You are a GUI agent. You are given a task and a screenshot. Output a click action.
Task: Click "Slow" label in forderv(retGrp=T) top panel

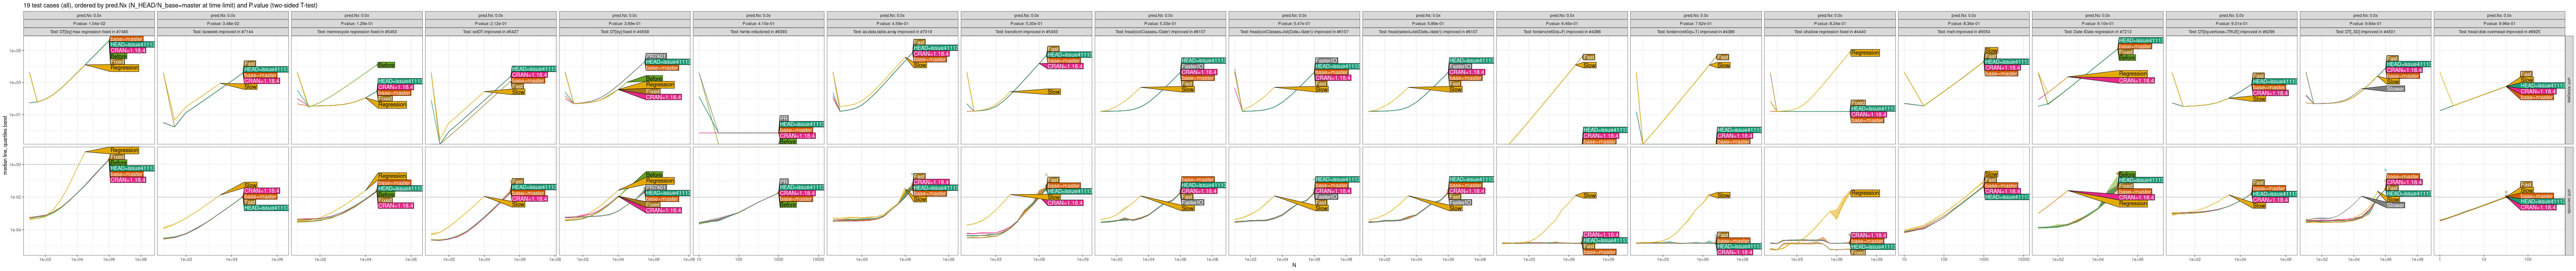(x=1723, y=65)
